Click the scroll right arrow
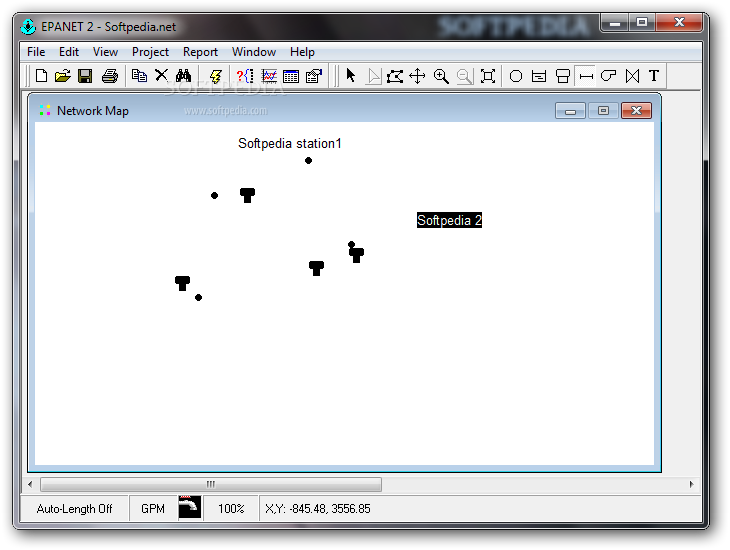The height and width of the screenshot is (550, 730). click(x=691, y=484)
